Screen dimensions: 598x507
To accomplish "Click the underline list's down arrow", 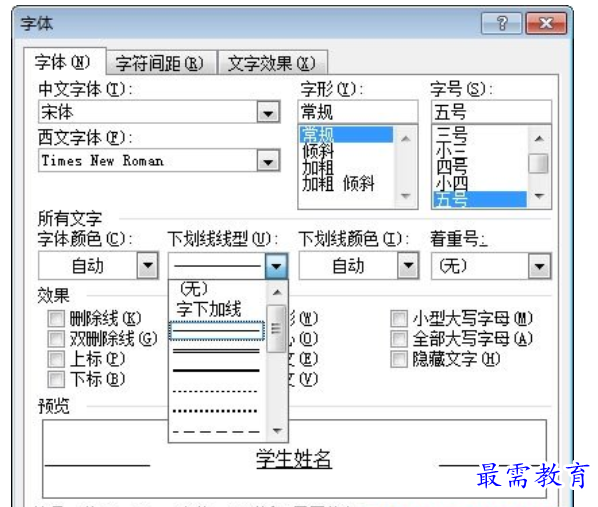I will 277,430.
